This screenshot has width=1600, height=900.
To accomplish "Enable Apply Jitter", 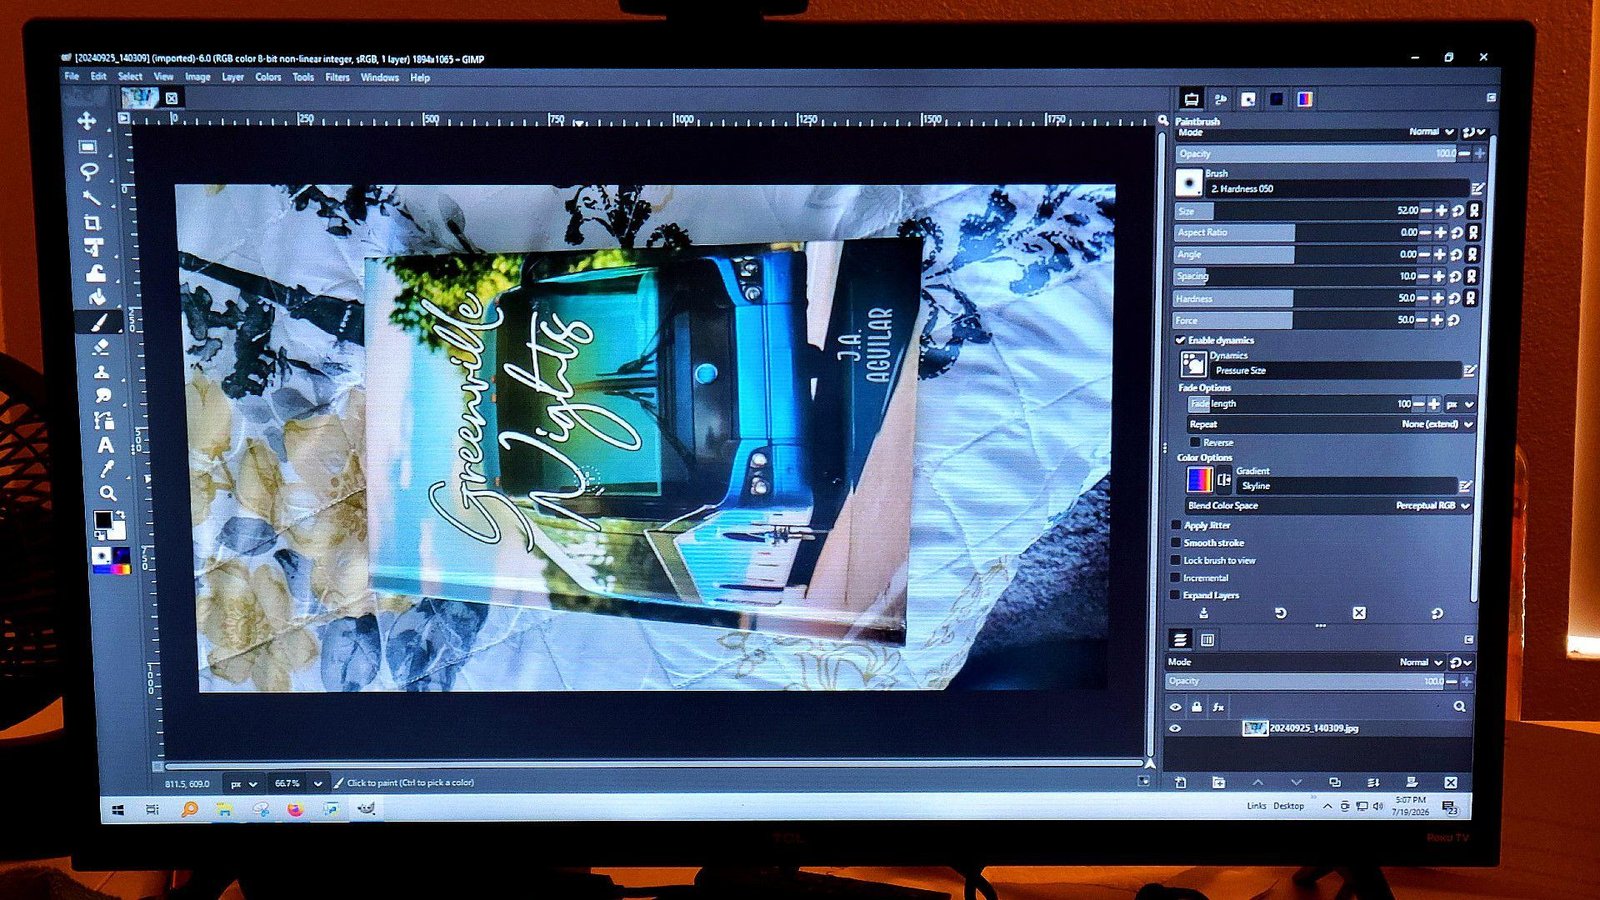I will pyautogui.click(x=1177, y=525).
